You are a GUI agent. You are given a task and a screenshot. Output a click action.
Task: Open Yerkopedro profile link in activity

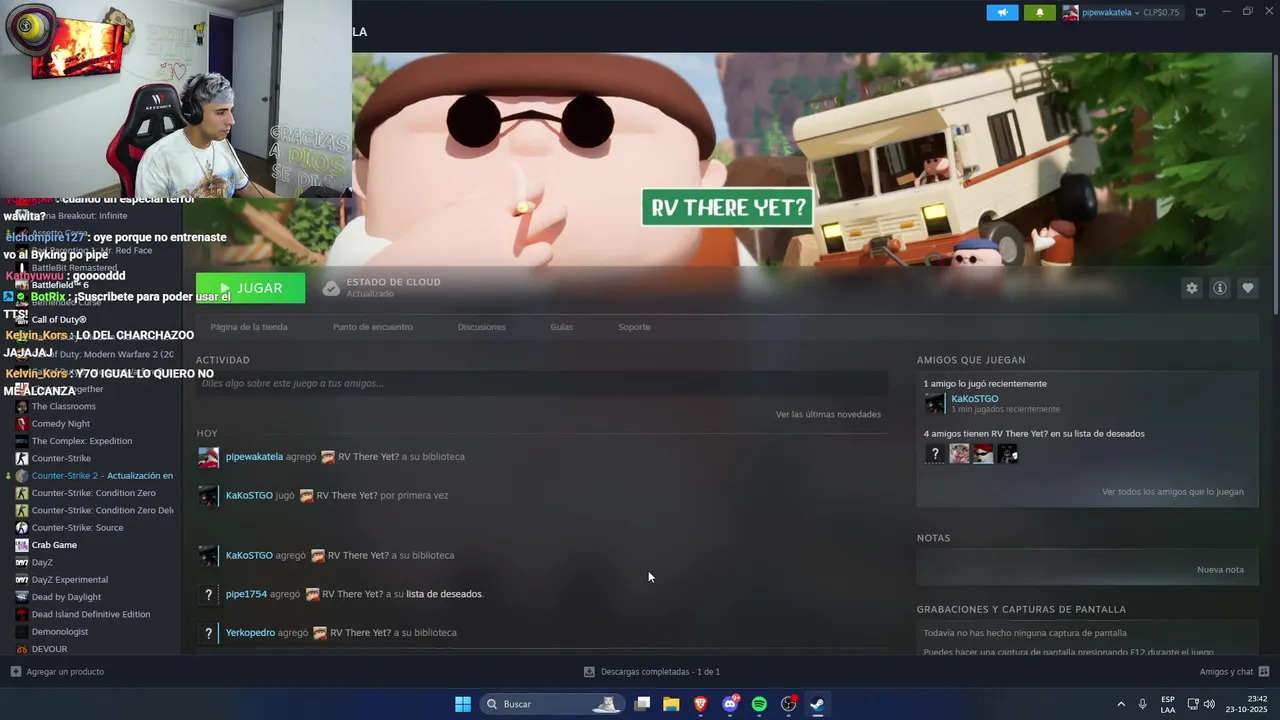(250, 633)
